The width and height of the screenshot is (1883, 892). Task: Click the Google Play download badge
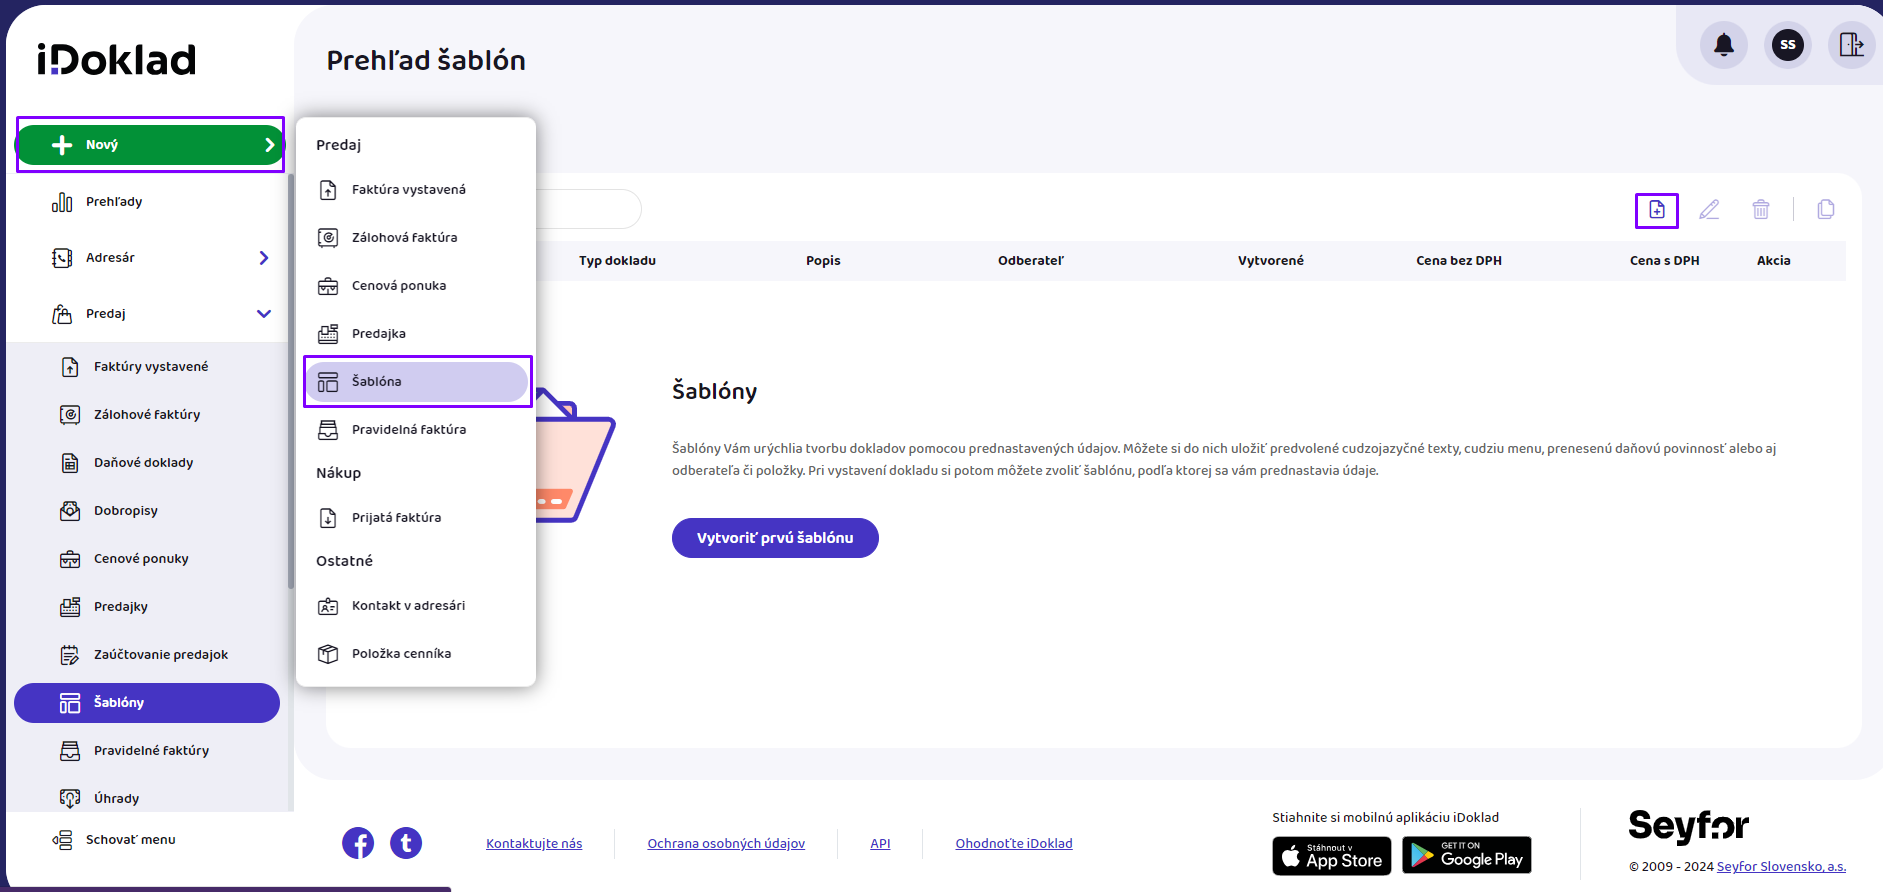1467,856
